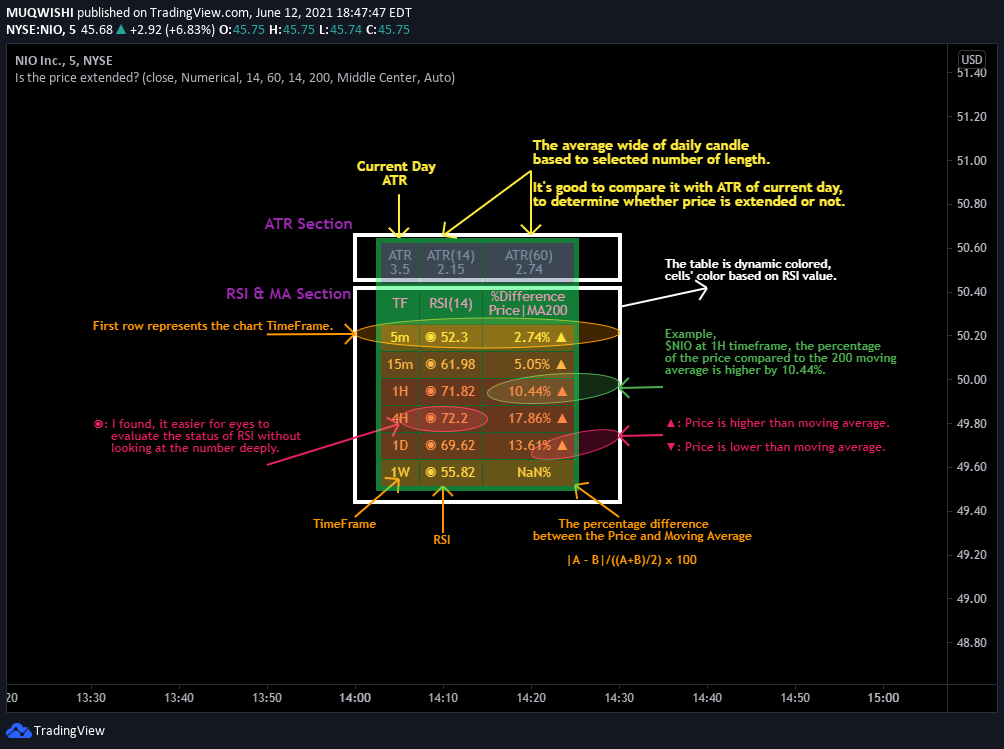This screenshot has width=1004, height=749.
Task: Click the 49.40 price axis label
Action: coord(971,511)
